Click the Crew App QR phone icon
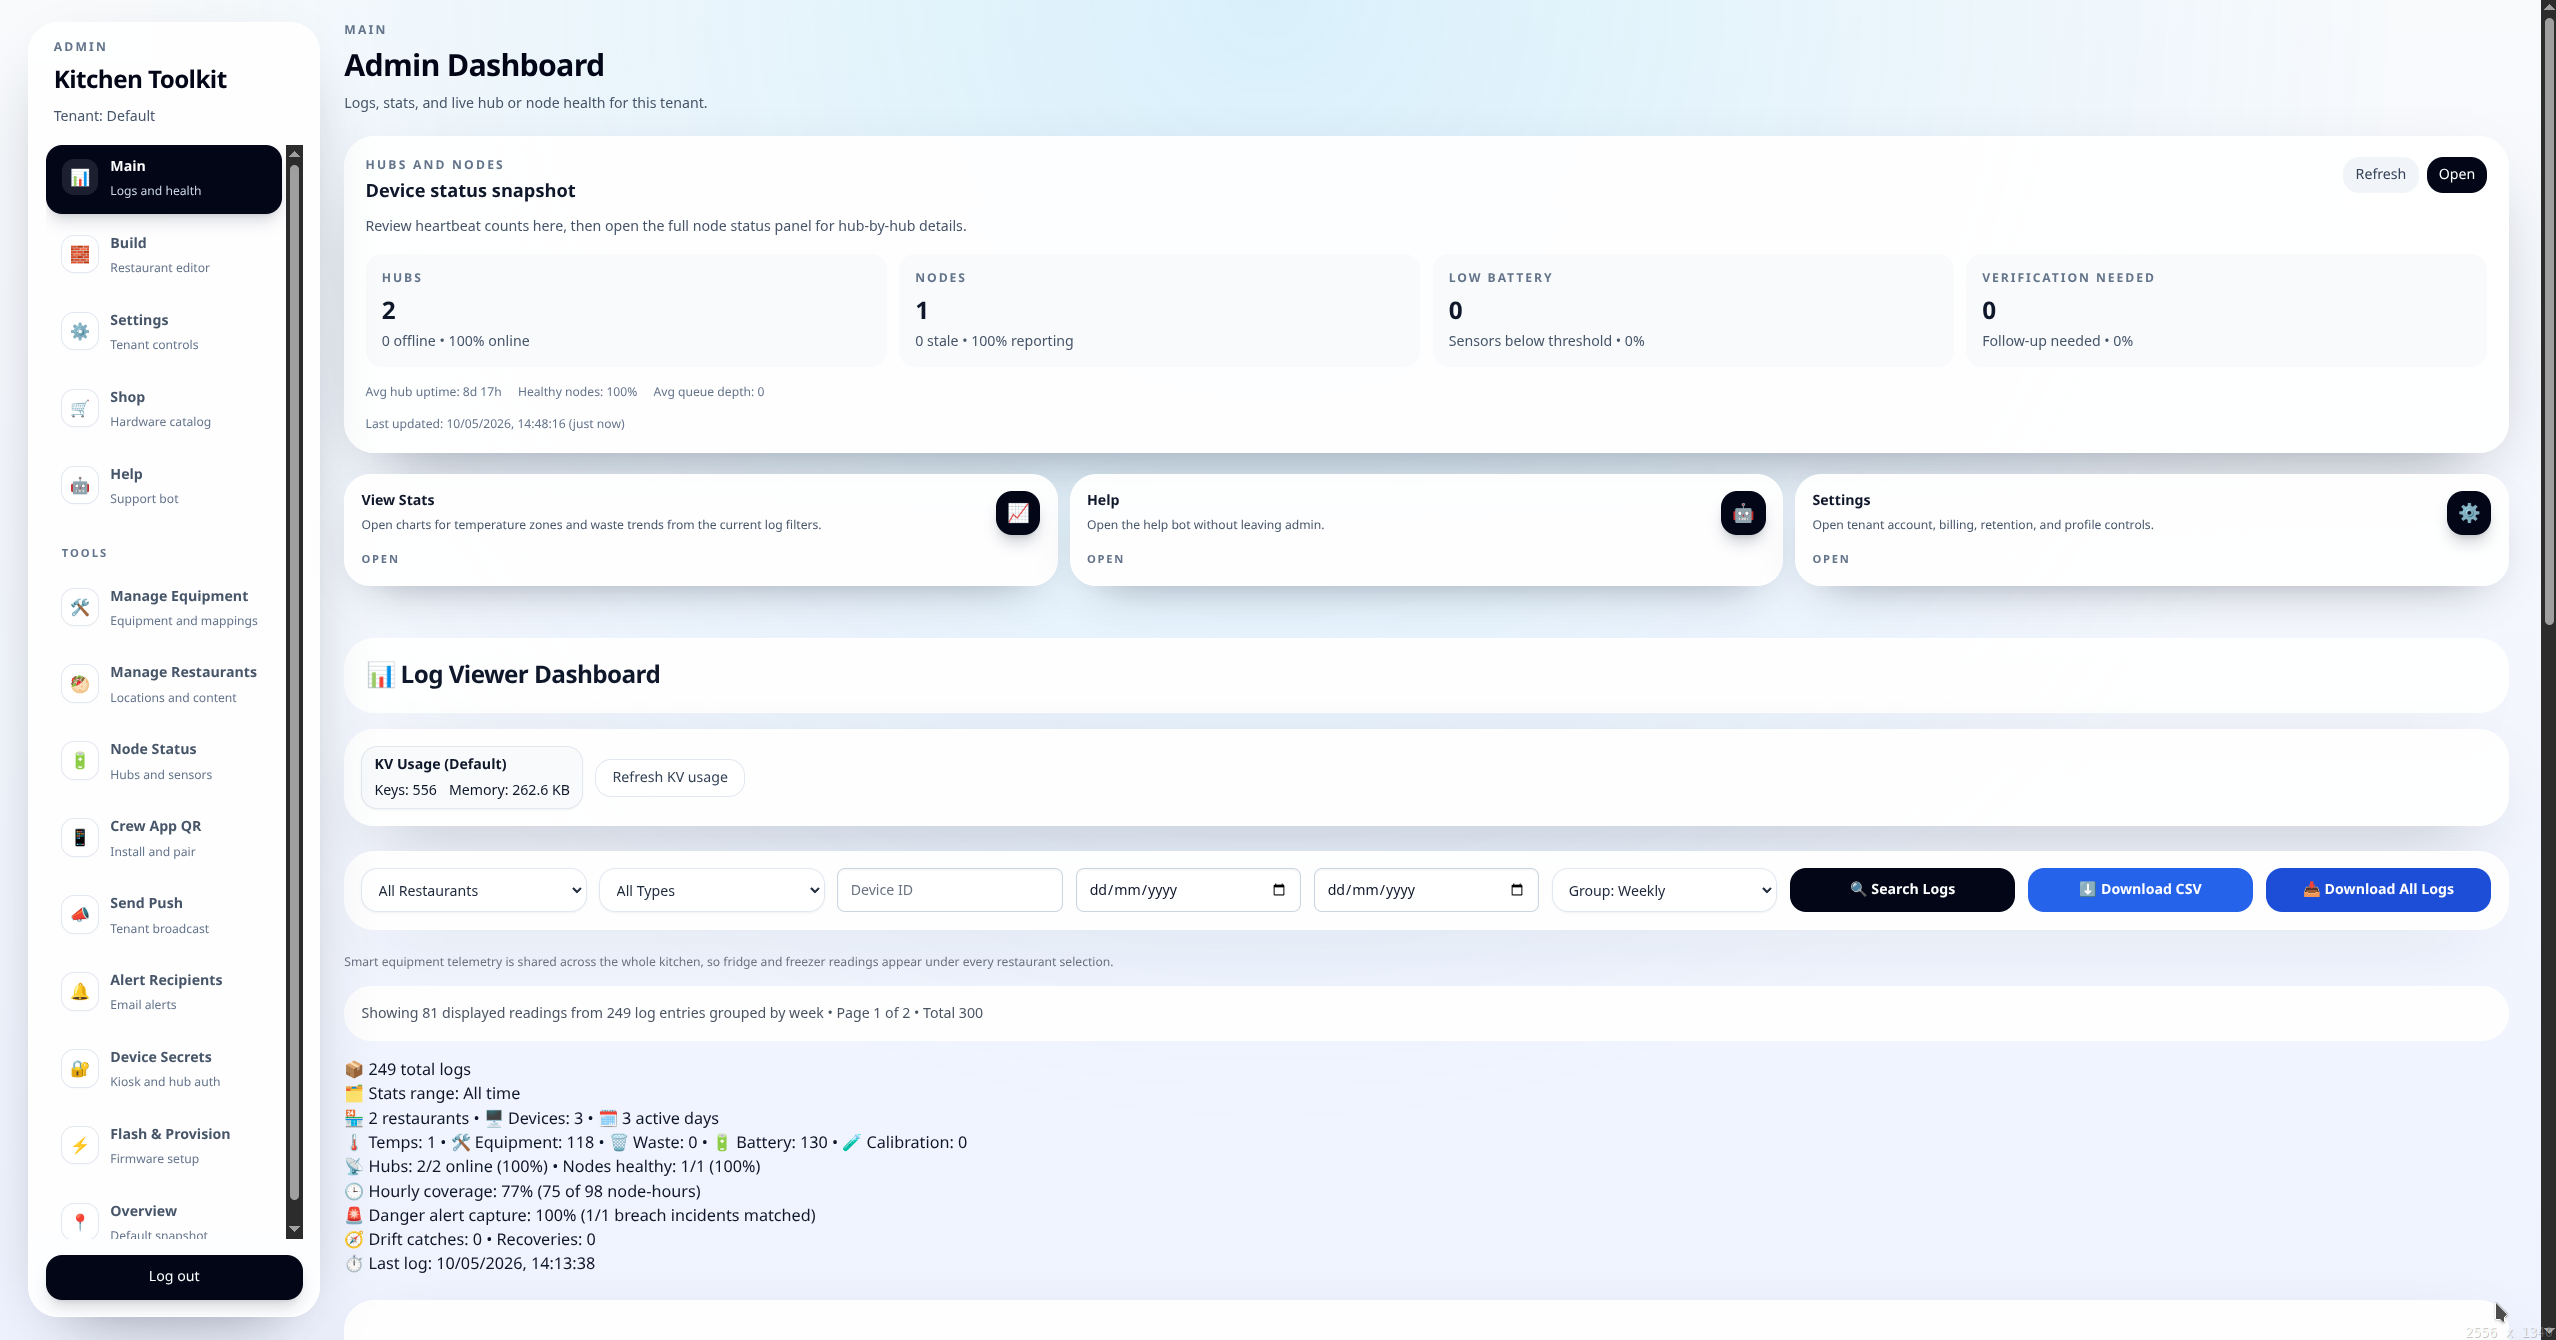 pos(80,838)
